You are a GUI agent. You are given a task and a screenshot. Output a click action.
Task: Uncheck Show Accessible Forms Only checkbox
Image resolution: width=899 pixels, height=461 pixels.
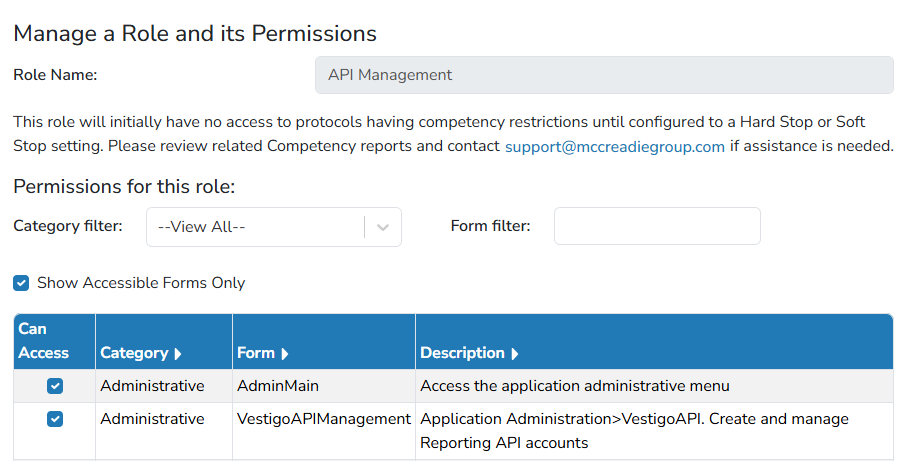pos(21,283)
